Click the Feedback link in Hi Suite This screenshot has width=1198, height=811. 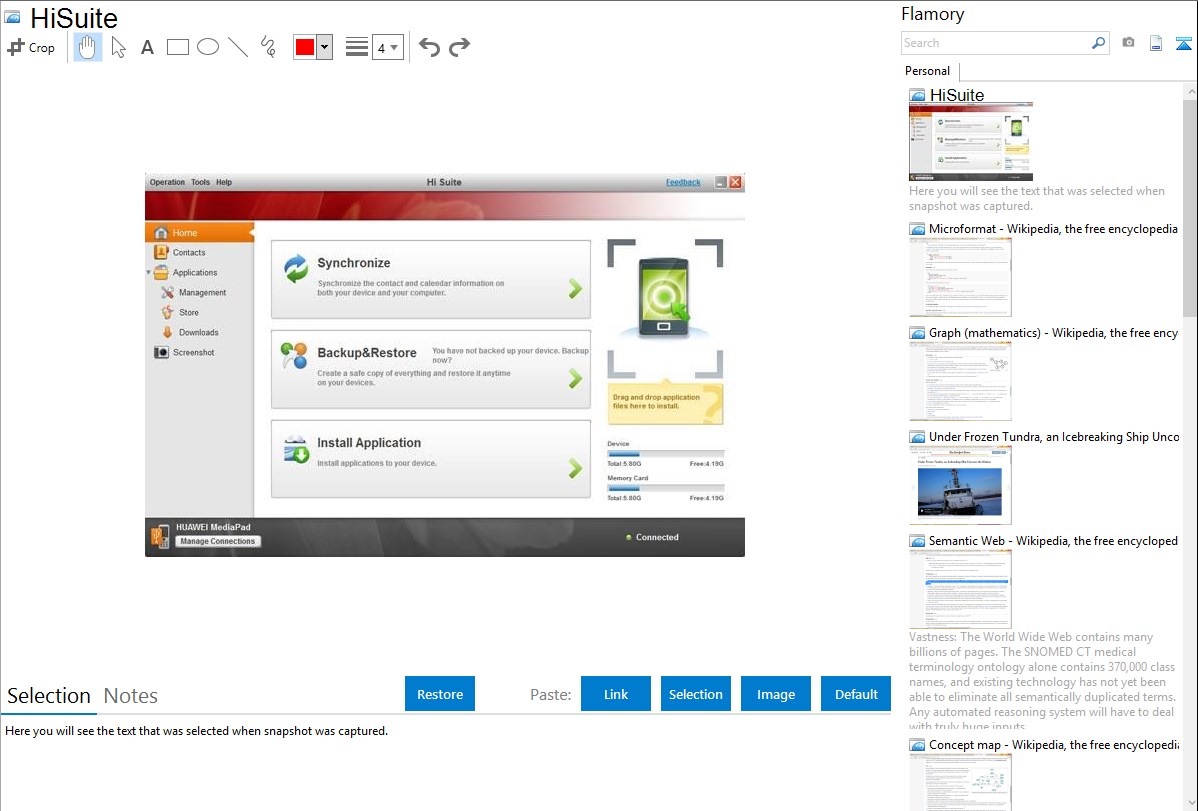683,182
